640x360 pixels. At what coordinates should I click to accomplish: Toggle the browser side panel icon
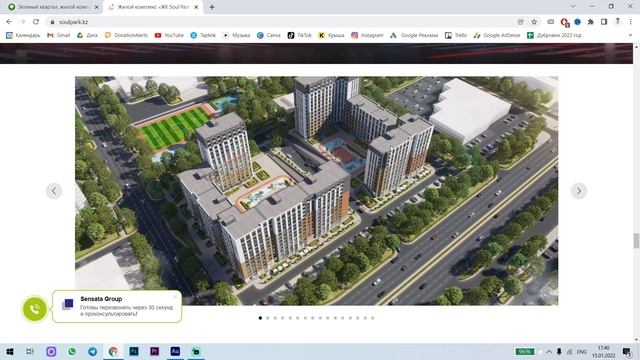[604, 22]
